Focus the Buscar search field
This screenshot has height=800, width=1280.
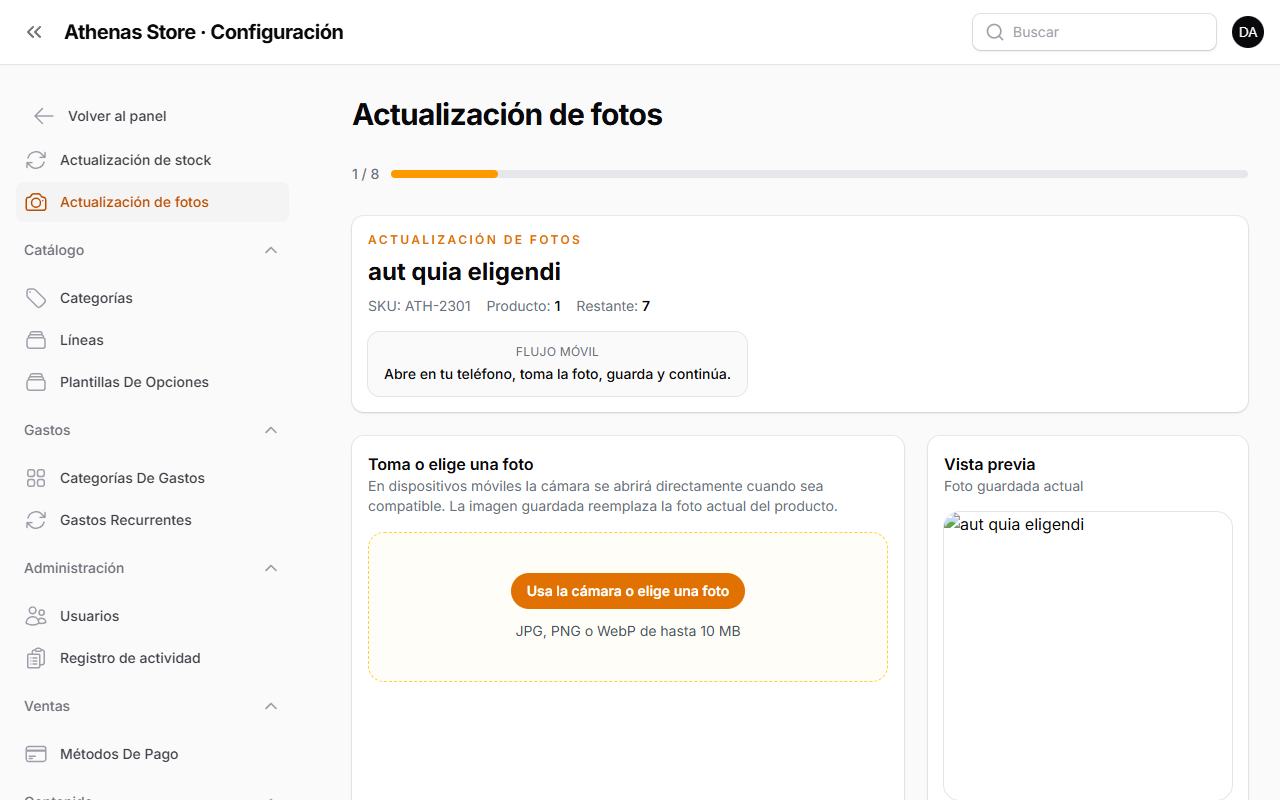(x=1094, y=32)
